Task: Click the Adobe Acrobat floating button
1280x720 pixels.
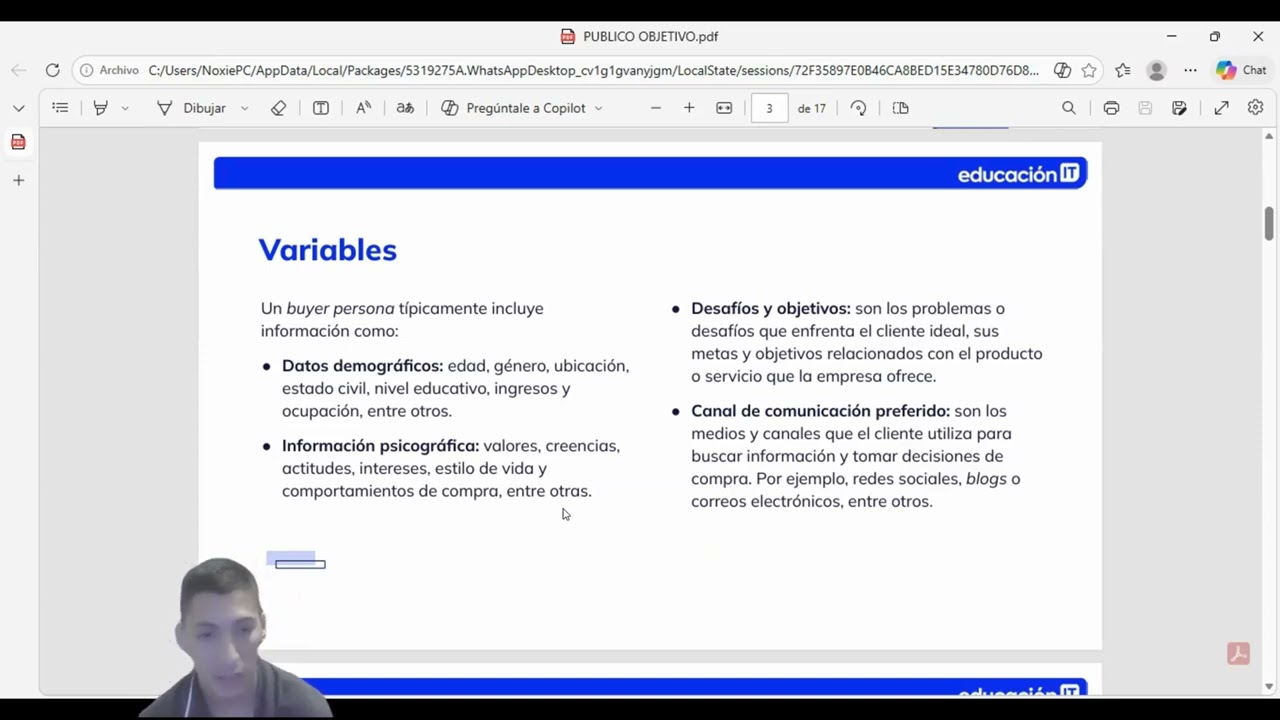Action: [1238, 654]
